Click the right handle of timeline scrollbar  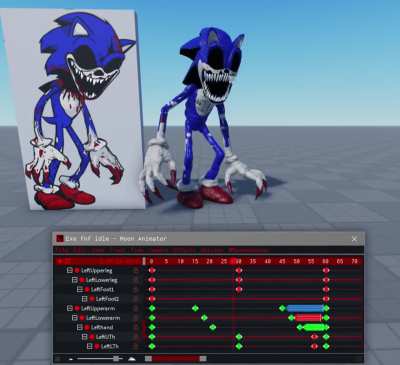(203, 359)
